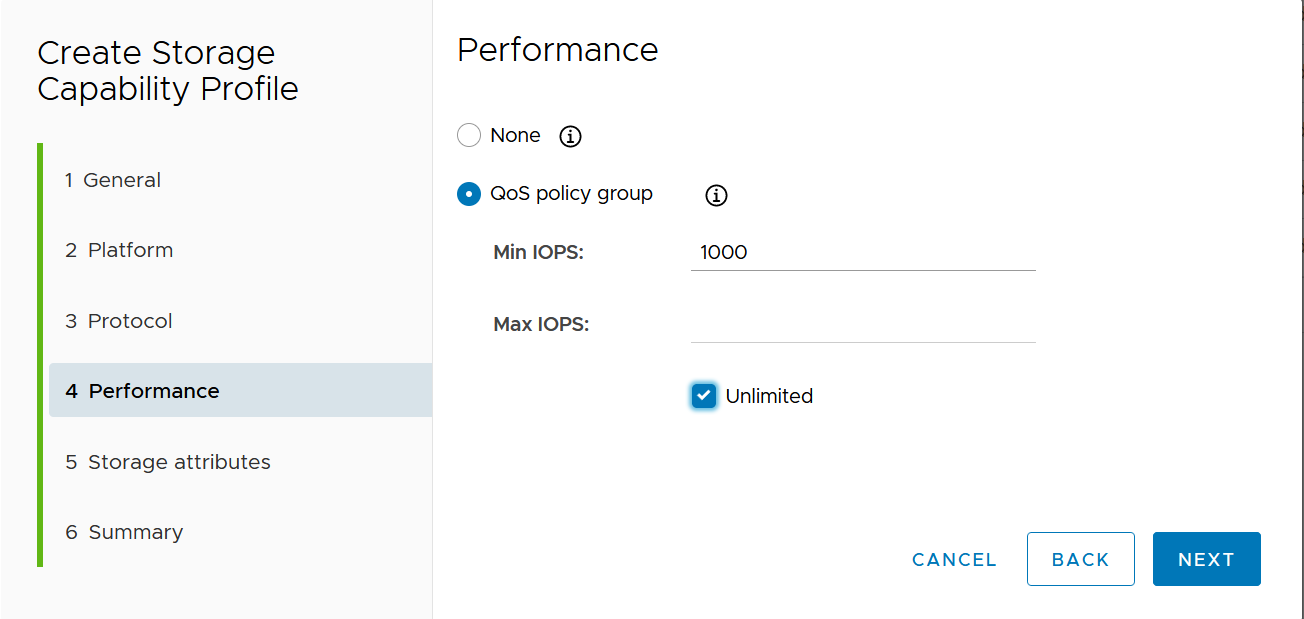
Task: Click the BACK button
Action: pyautogui.click(x=1080, y=559)
